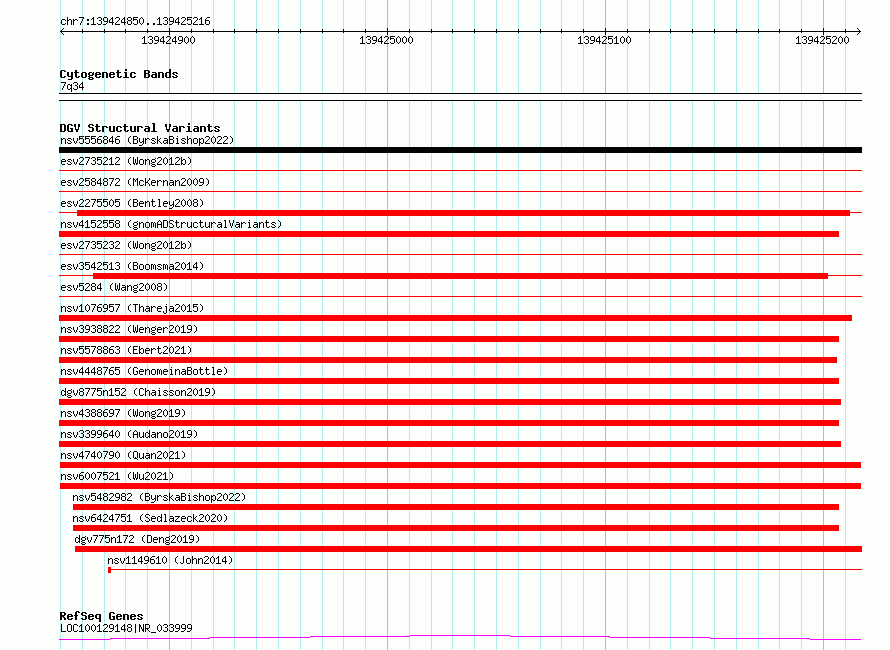Click the red bar under nsv6424751 (Sedlazeck2020)
The width and height of the screenshot is (890, 650).
pyautogui.click(x=456, y=528)
